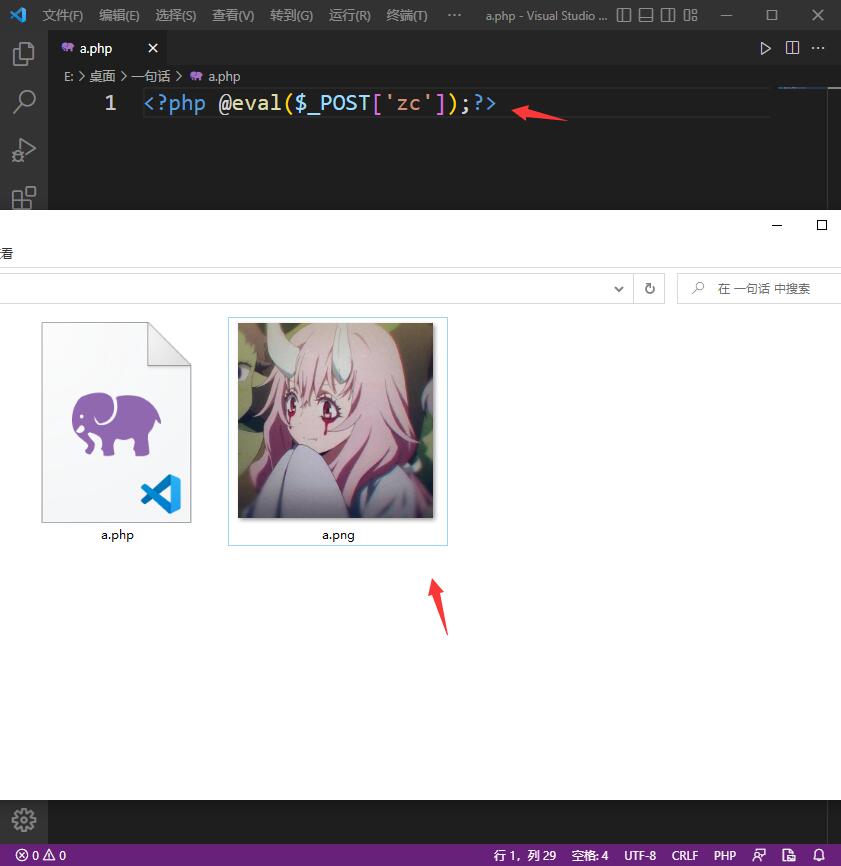The width and height of the screenshot is (841, 866).
Task: Click the 一句话 breadcrumb segment
Action: 151,76
